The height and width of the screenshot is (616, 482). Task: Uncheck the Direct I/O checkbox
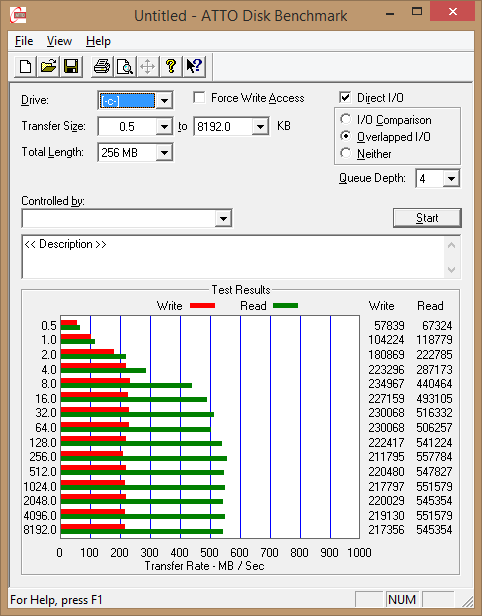(345, 97)
